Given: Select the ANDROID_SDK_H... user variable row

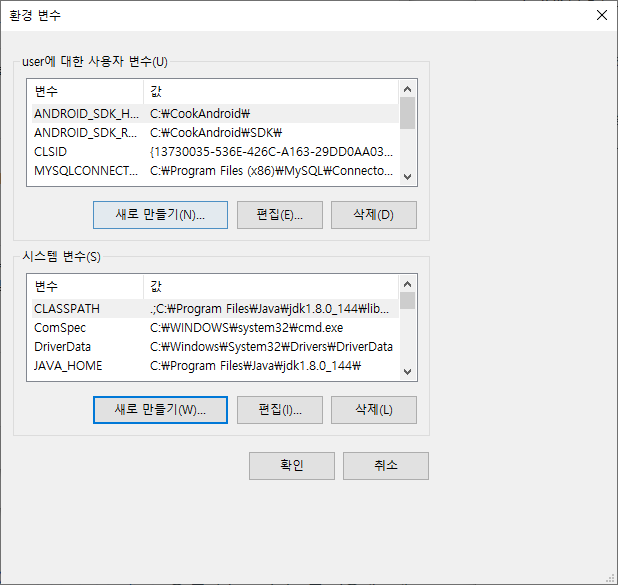Looking at the screenshot, I should point(215,114).
